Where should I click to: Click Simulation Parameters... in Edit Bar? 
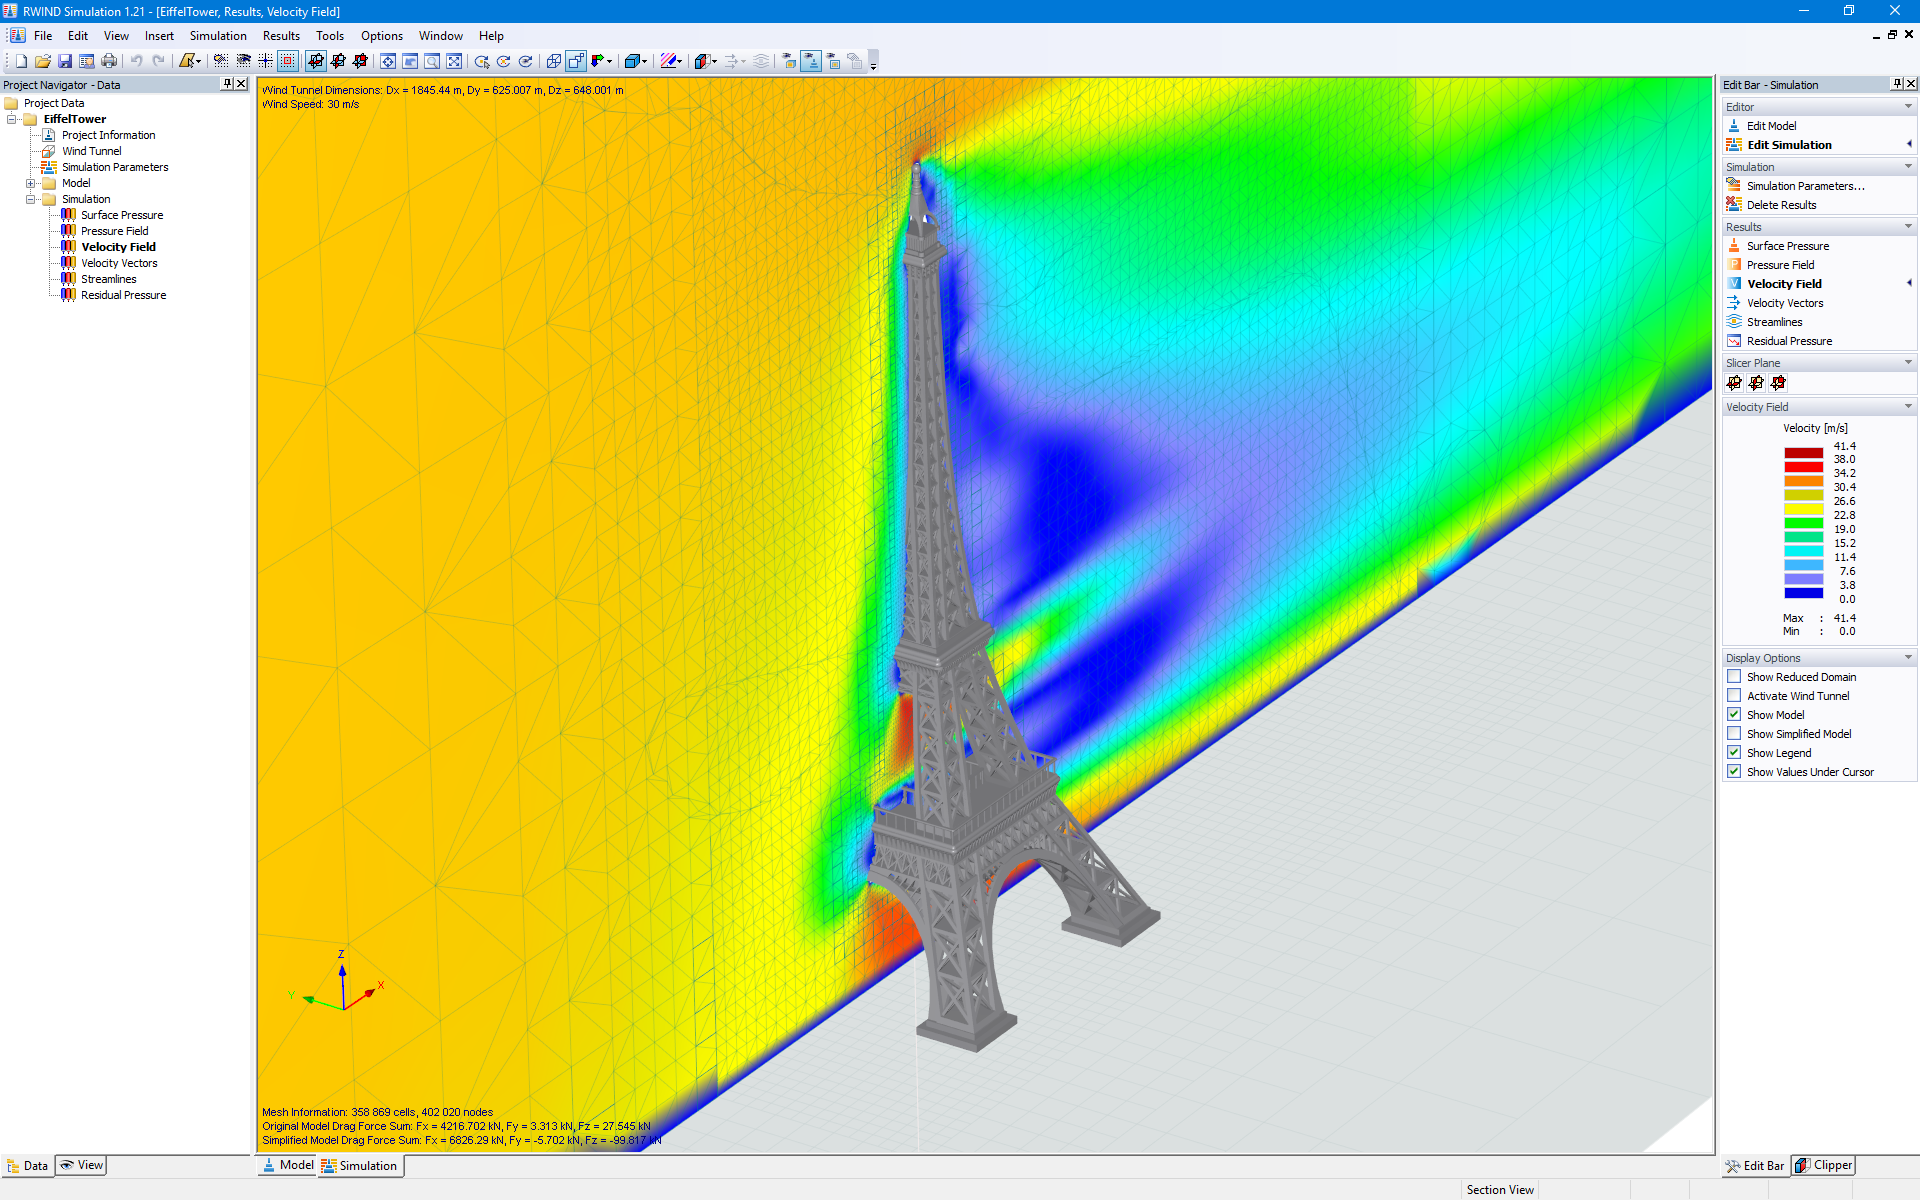pos(1805,186)
